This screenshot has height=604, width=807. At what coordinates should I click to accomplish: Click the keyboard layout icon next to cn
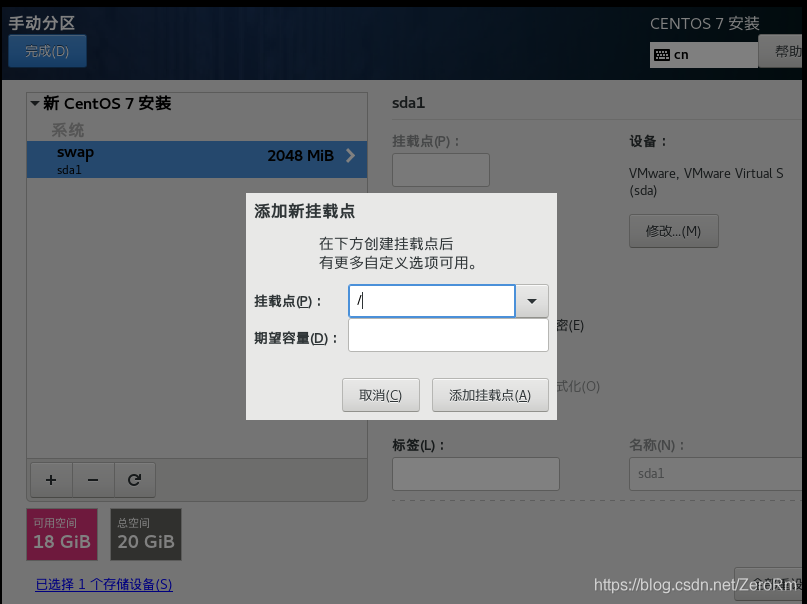click(662, 55)
